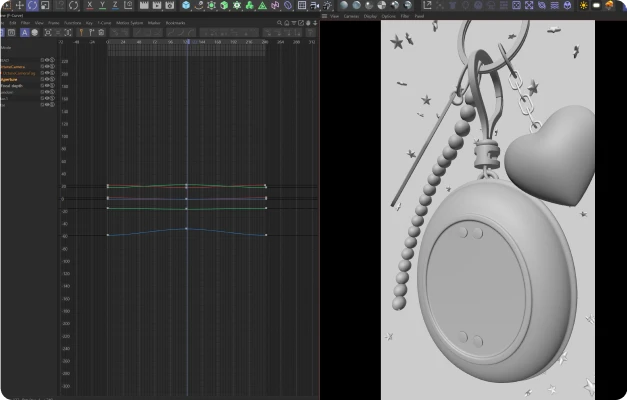Click the delete key trash icon
Viewport: 627px width, 400px height.
(102, 33)
